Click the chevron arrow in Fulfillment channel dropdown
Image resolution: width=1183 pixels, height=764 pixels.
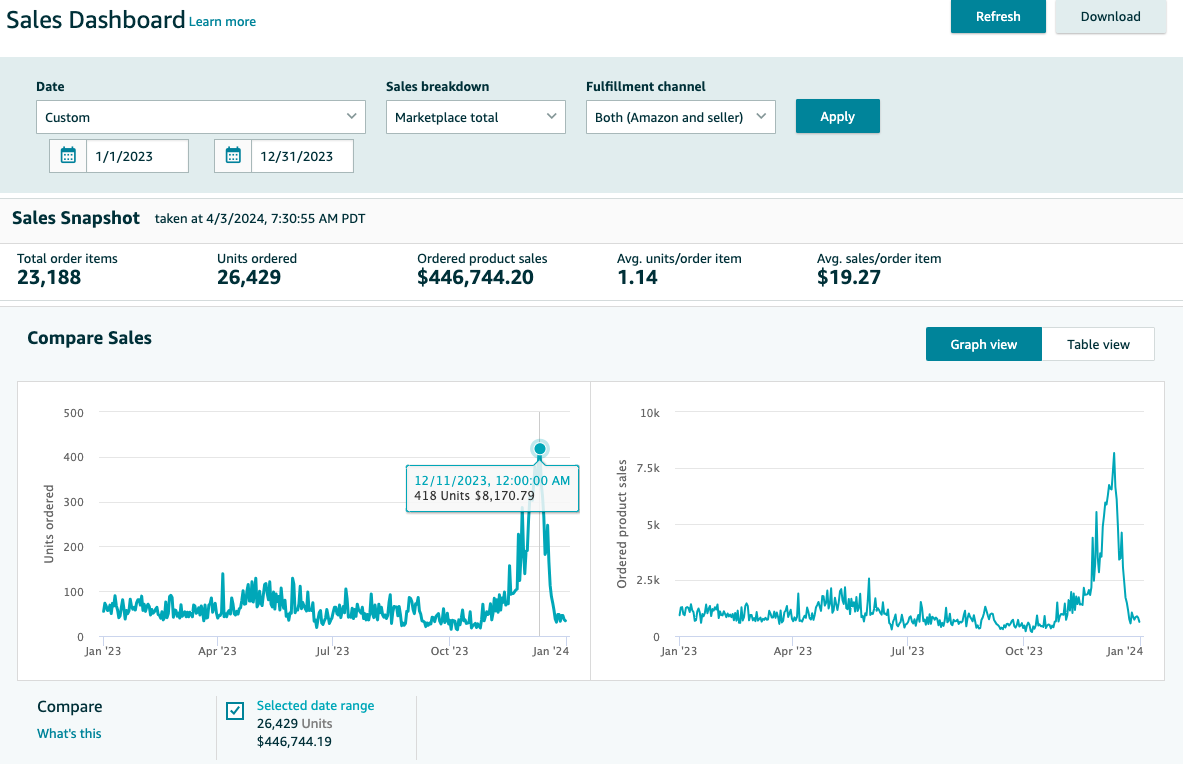[x=761, y=116]
